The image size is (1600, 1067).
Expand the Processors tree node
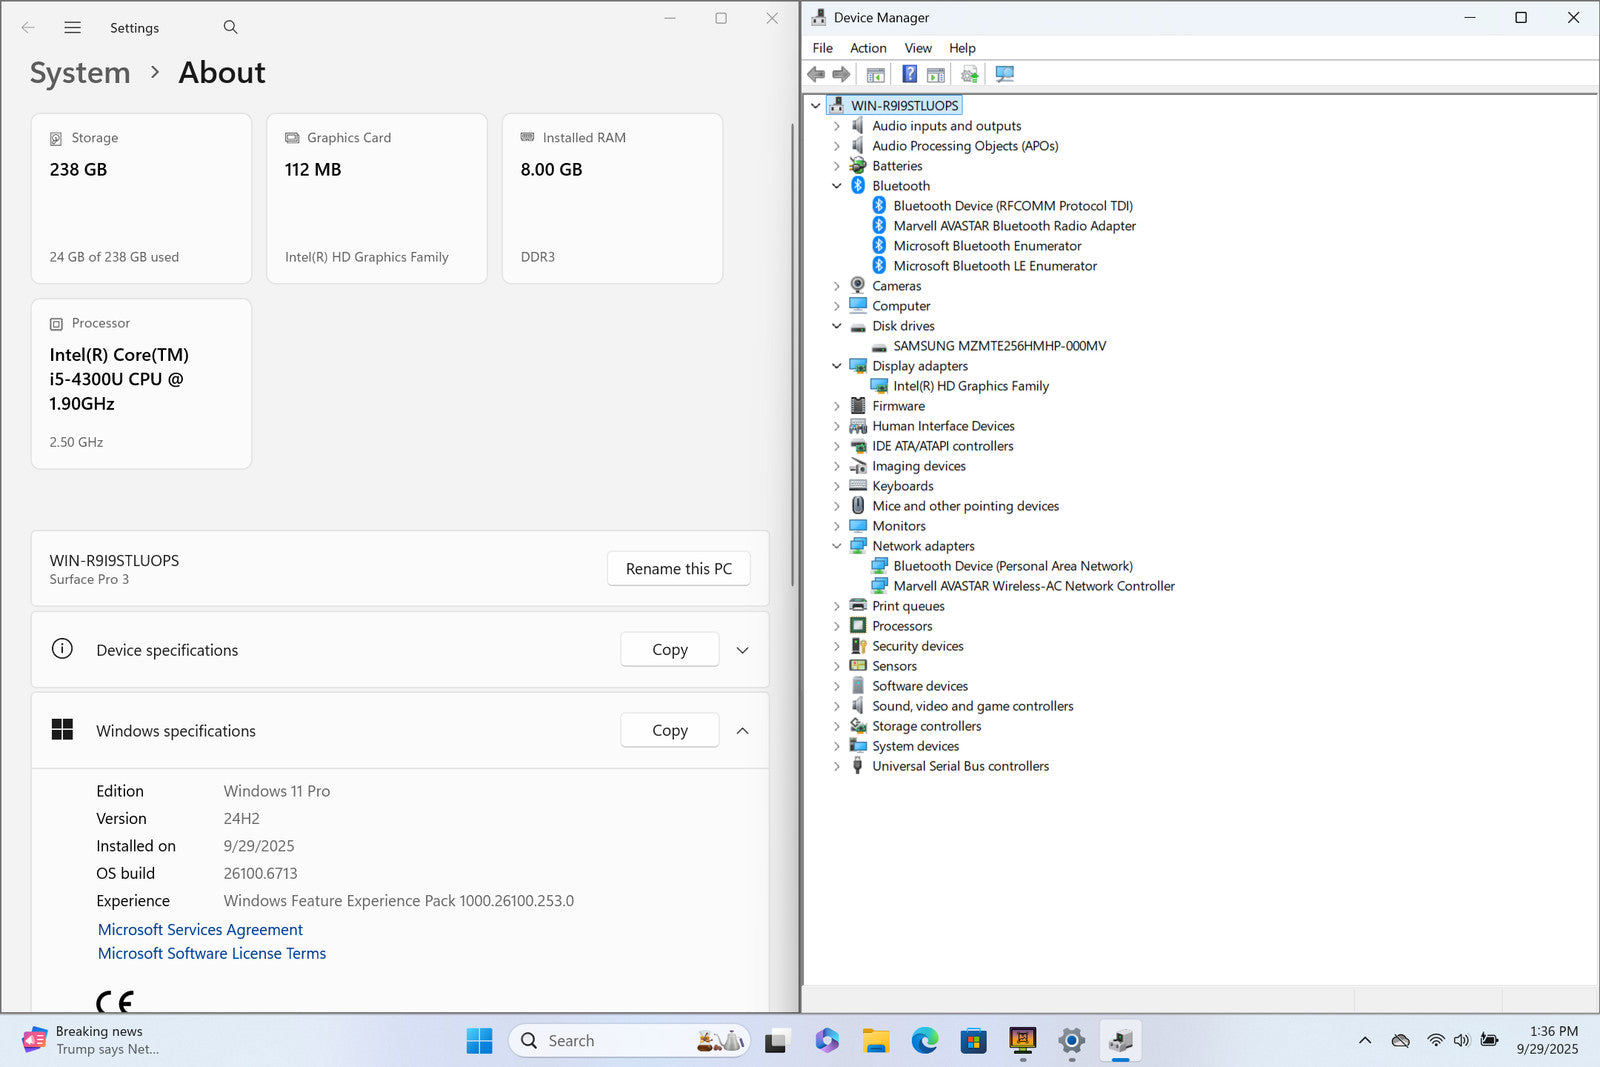[837, 626]
